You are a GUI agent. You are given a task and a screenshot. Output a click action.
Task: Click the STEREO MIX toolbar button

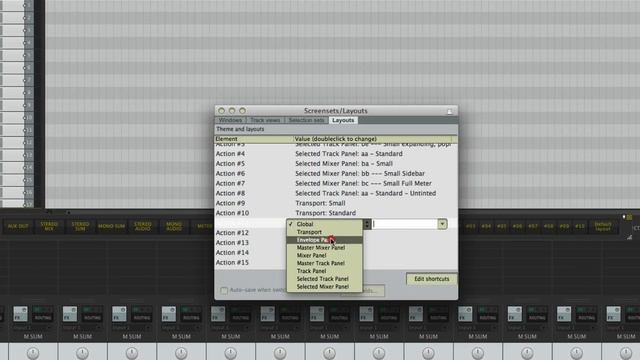(49, 226)
